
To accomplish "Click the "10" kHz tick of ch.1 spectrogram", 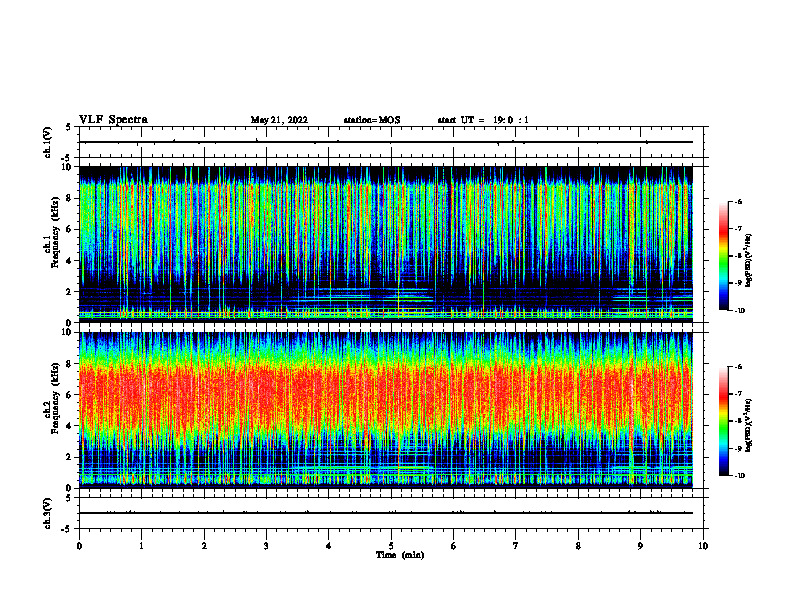I will [x=67, y=167].
